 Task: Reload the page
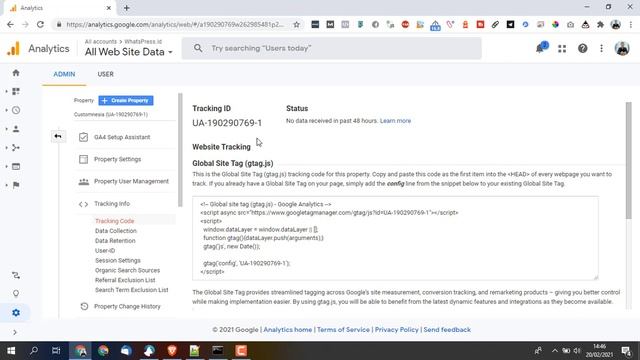[40, 24]
